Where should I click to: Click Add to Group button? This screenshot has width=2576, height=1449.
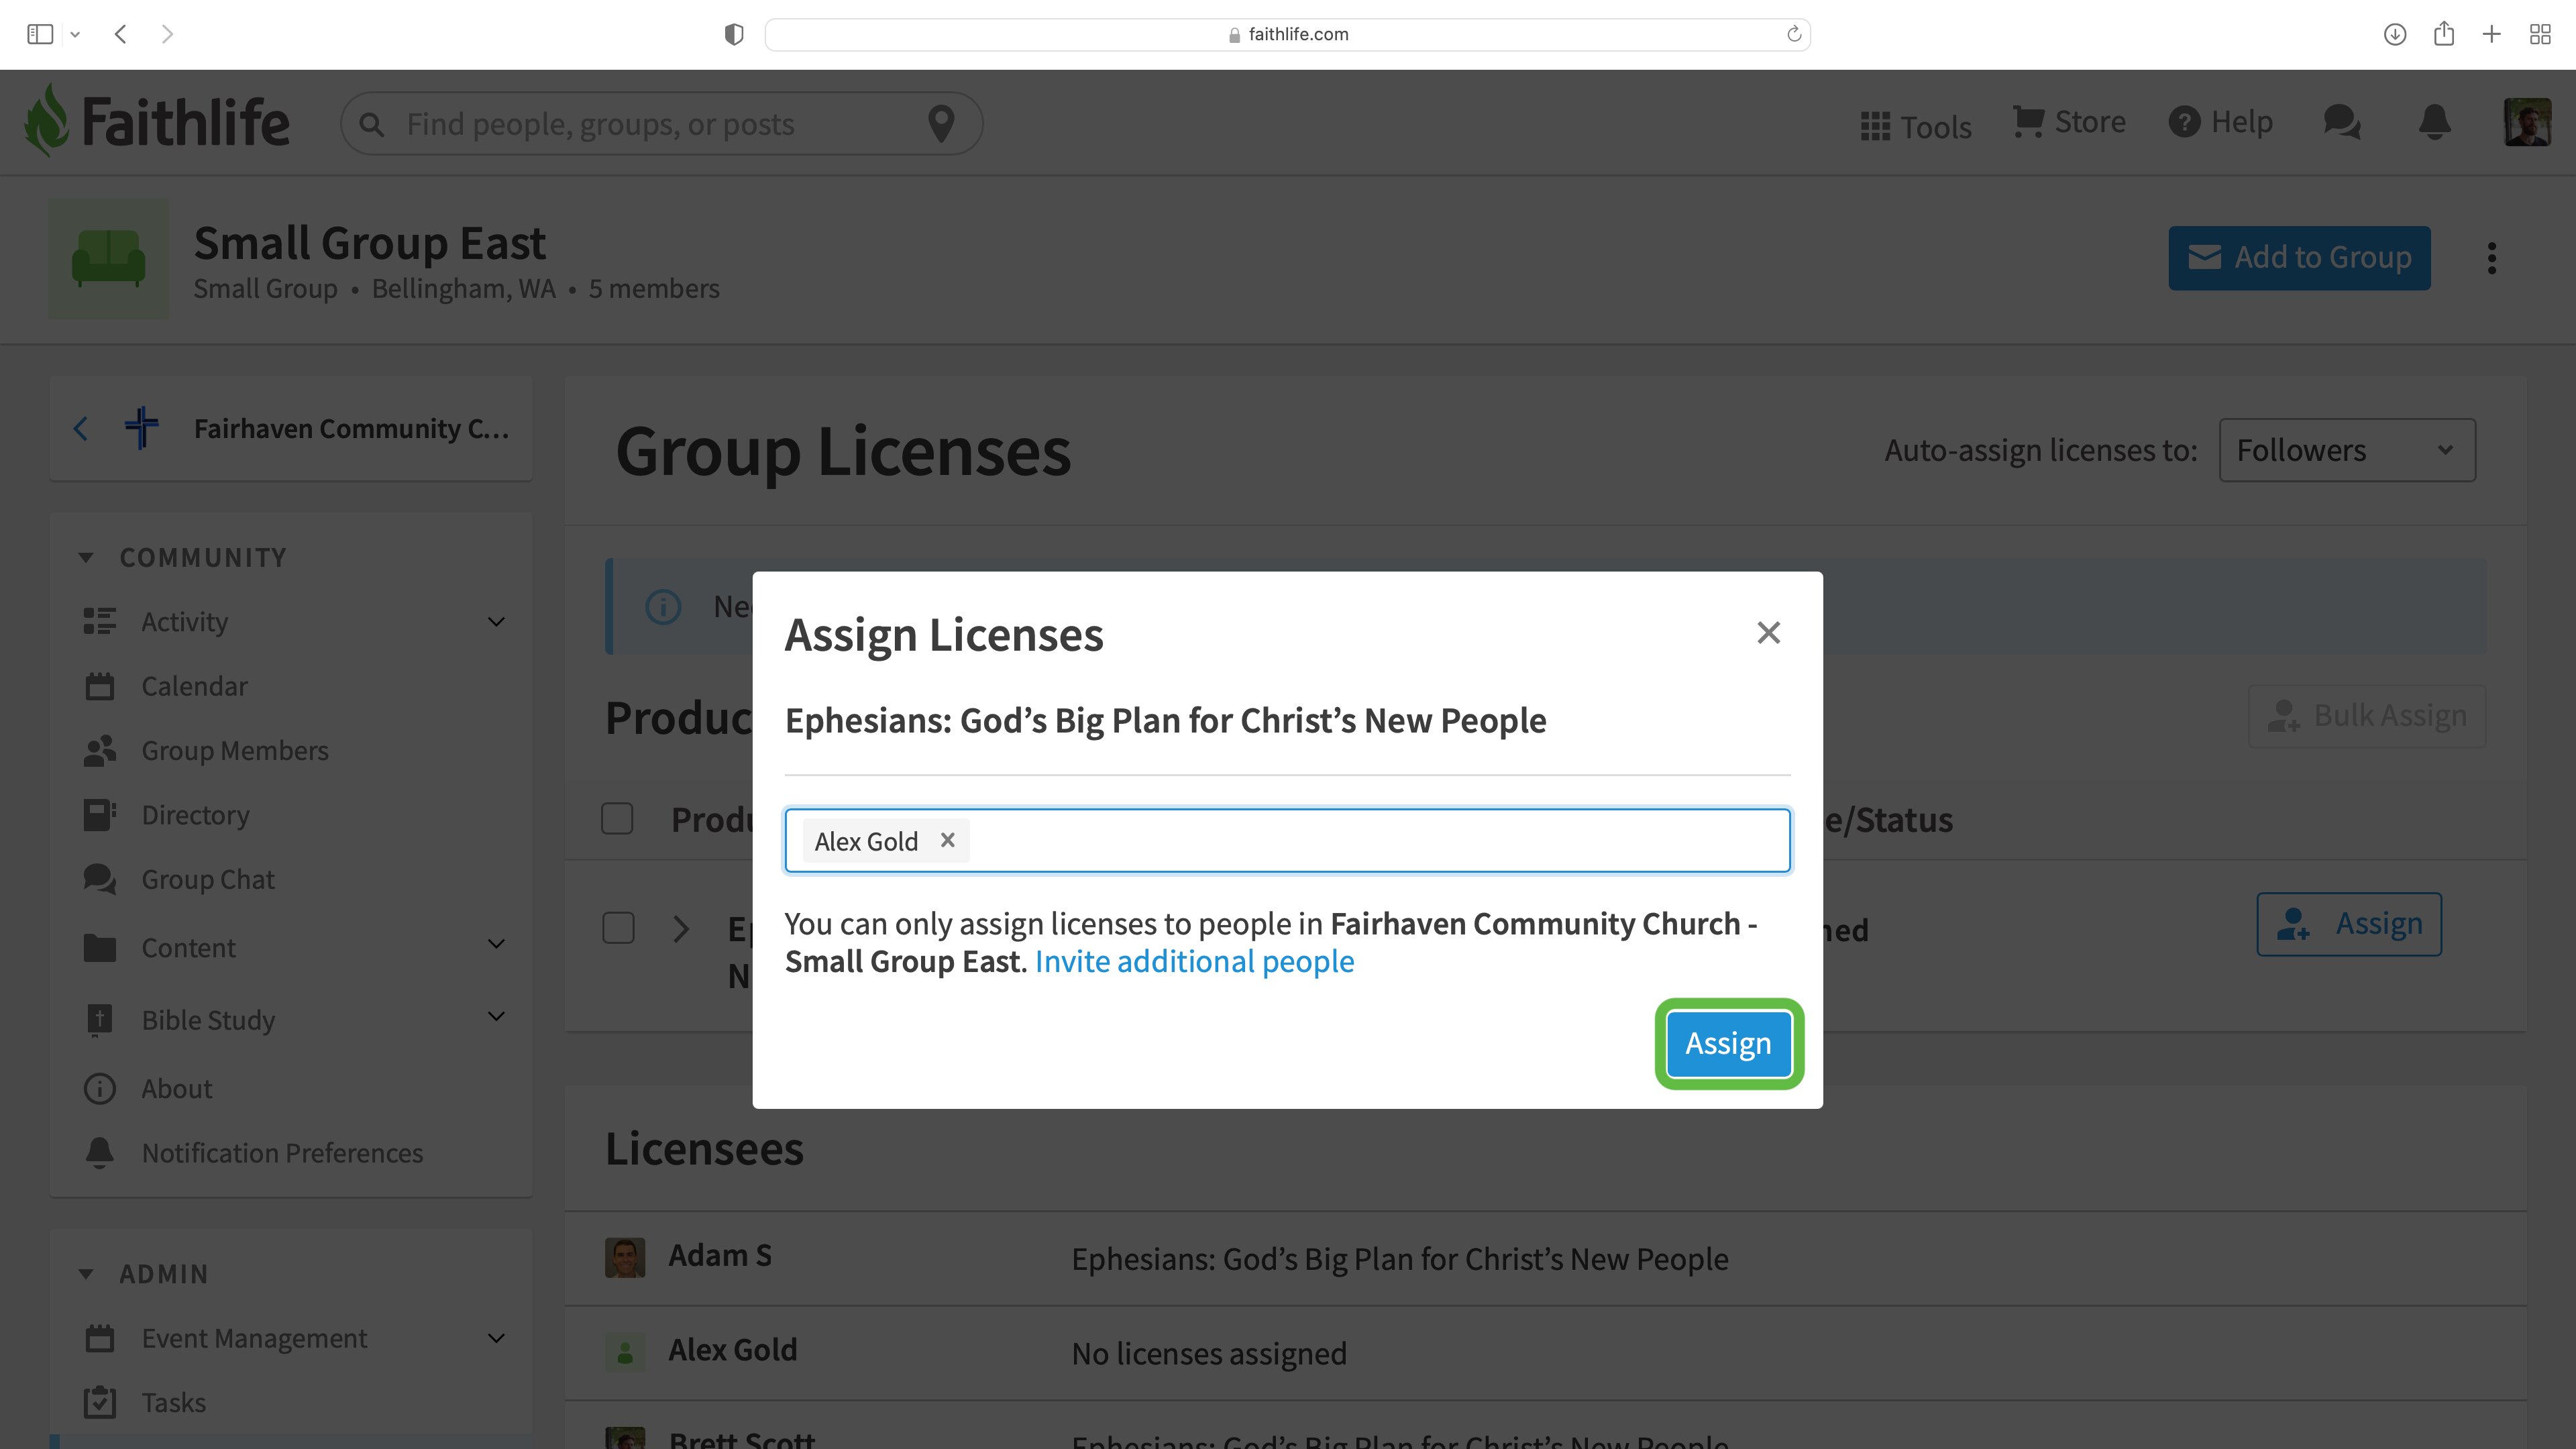(2299, 258)
